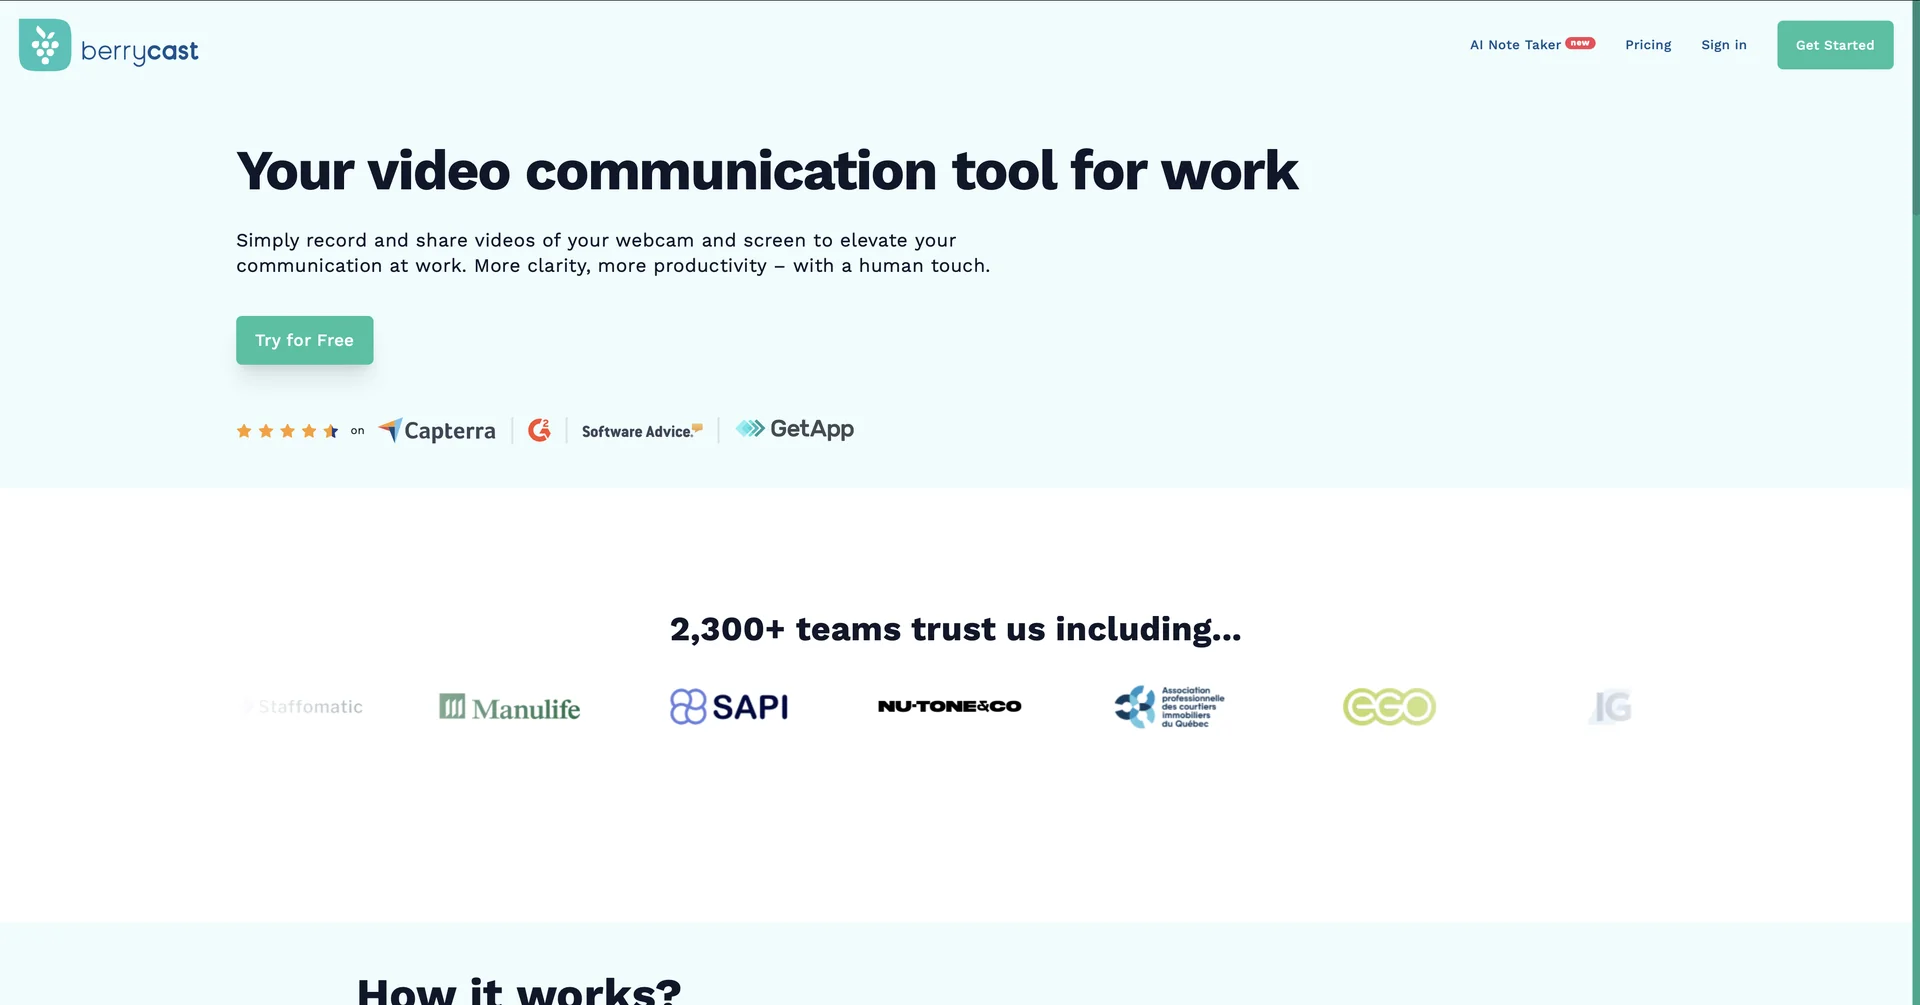The image size is (1920, 1005).
Task: Click the faded IG logo
Action: pos(1610,707)
